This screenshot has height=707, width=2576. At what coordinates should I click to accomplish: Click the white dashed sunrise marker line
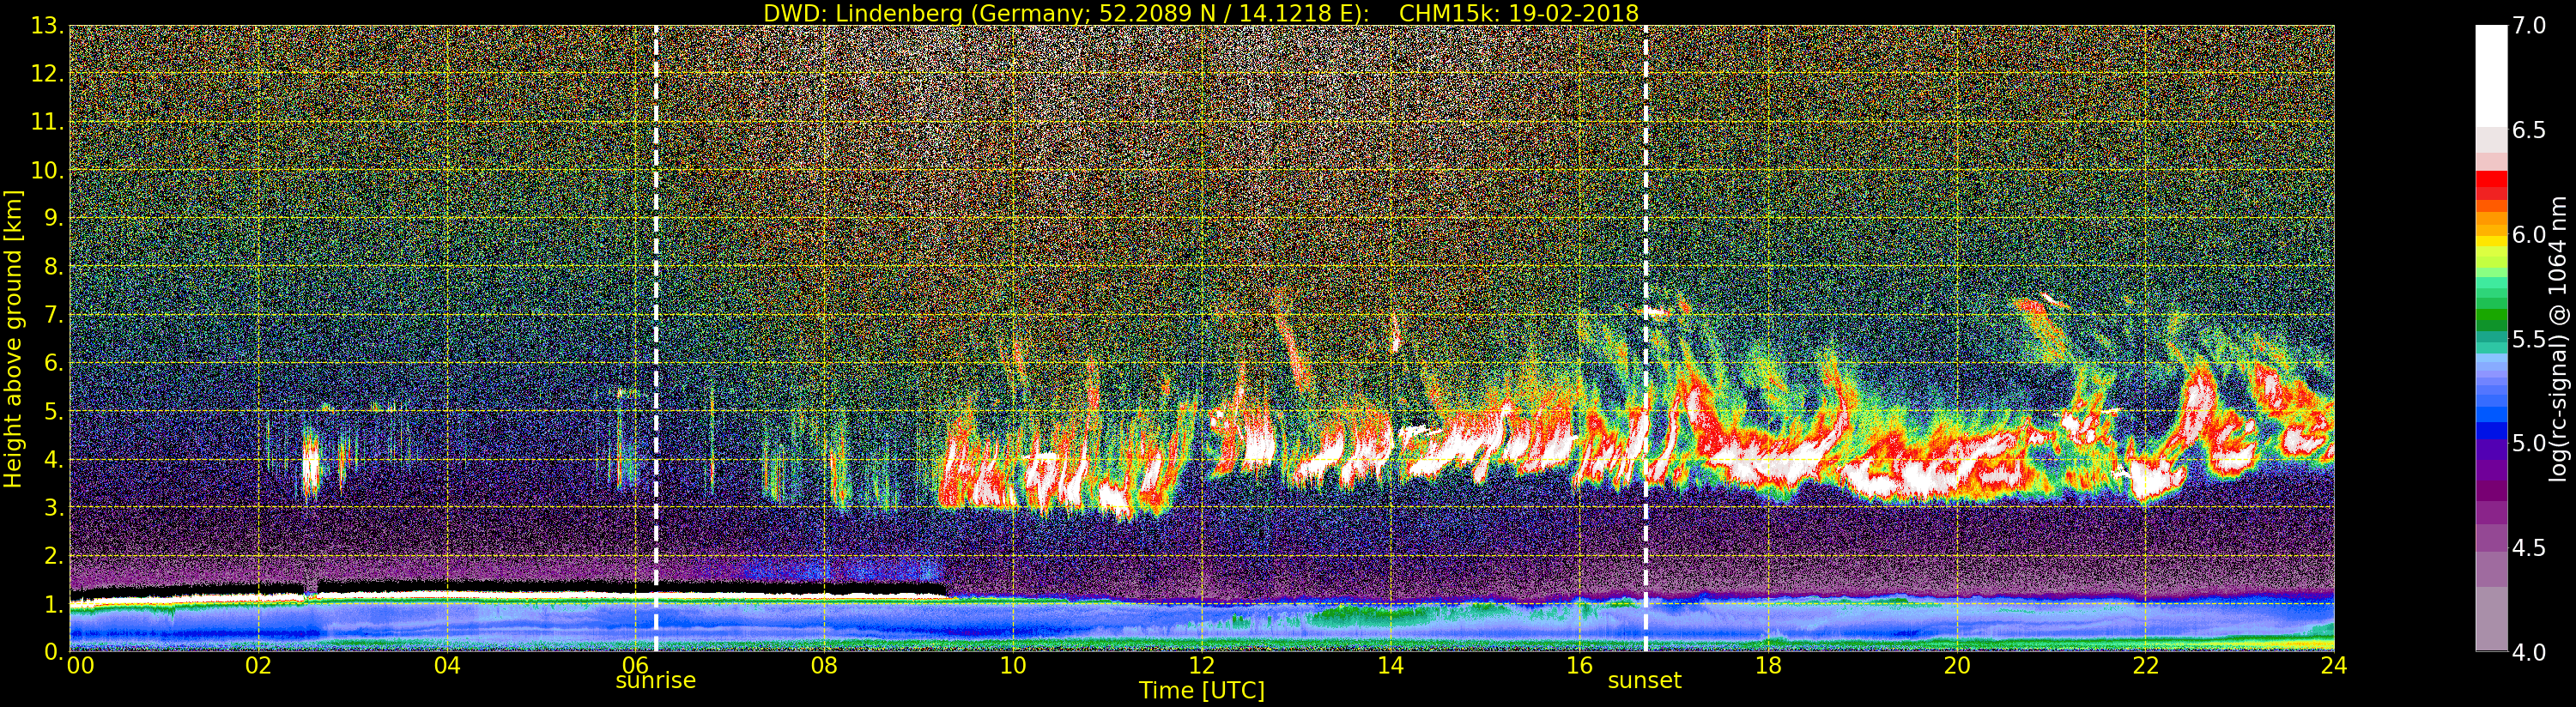[656, 338]
